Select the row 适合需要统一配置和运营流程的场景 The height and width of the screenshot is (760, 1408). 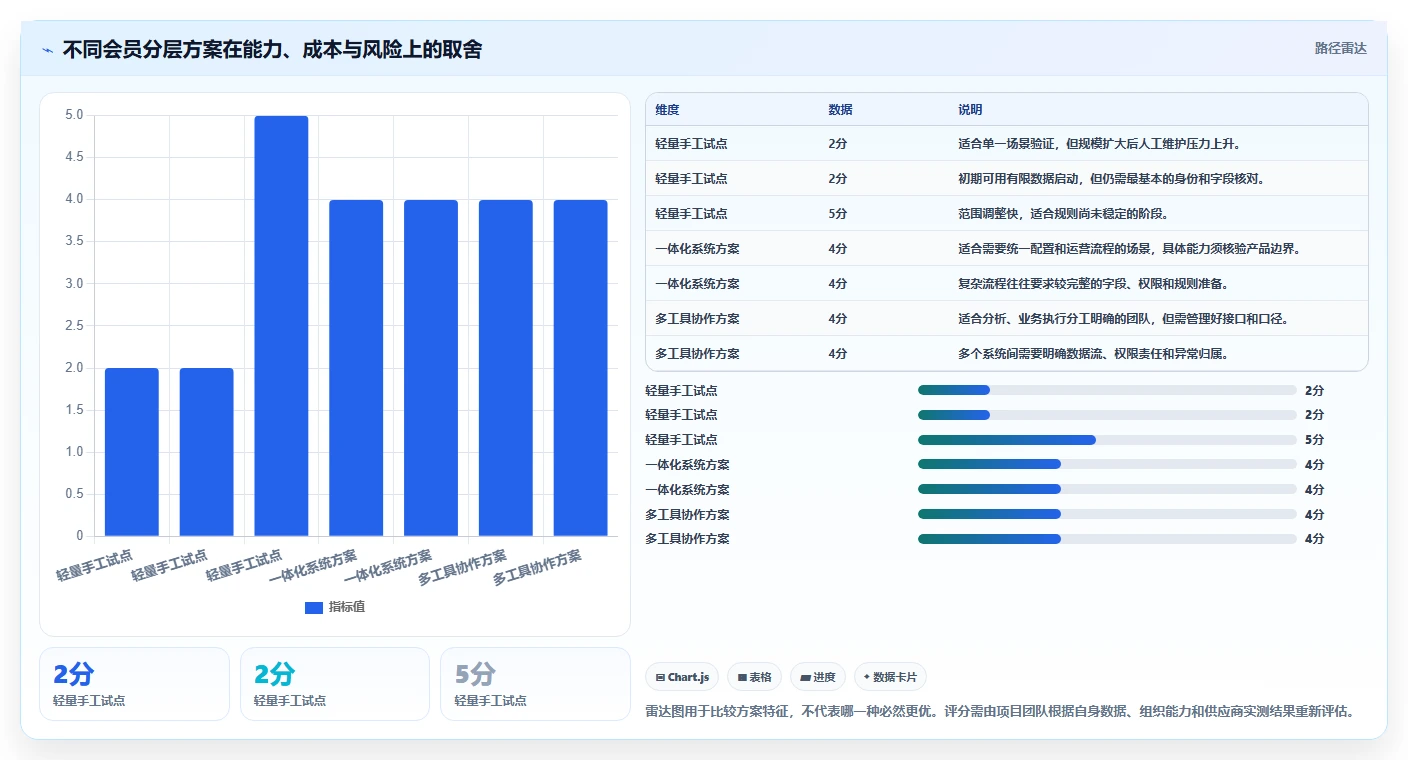(x=1007, y=249)
